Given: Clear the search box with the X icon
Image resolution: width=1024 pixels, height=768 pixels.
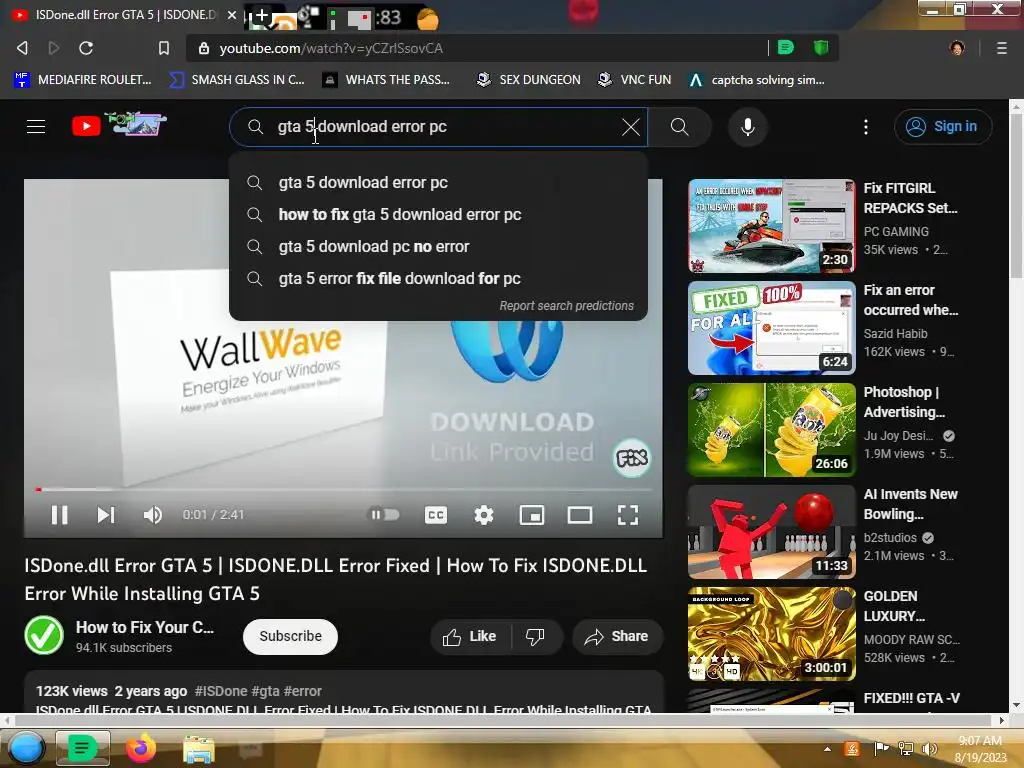Looking at the screenshot, I should (630, 127).
